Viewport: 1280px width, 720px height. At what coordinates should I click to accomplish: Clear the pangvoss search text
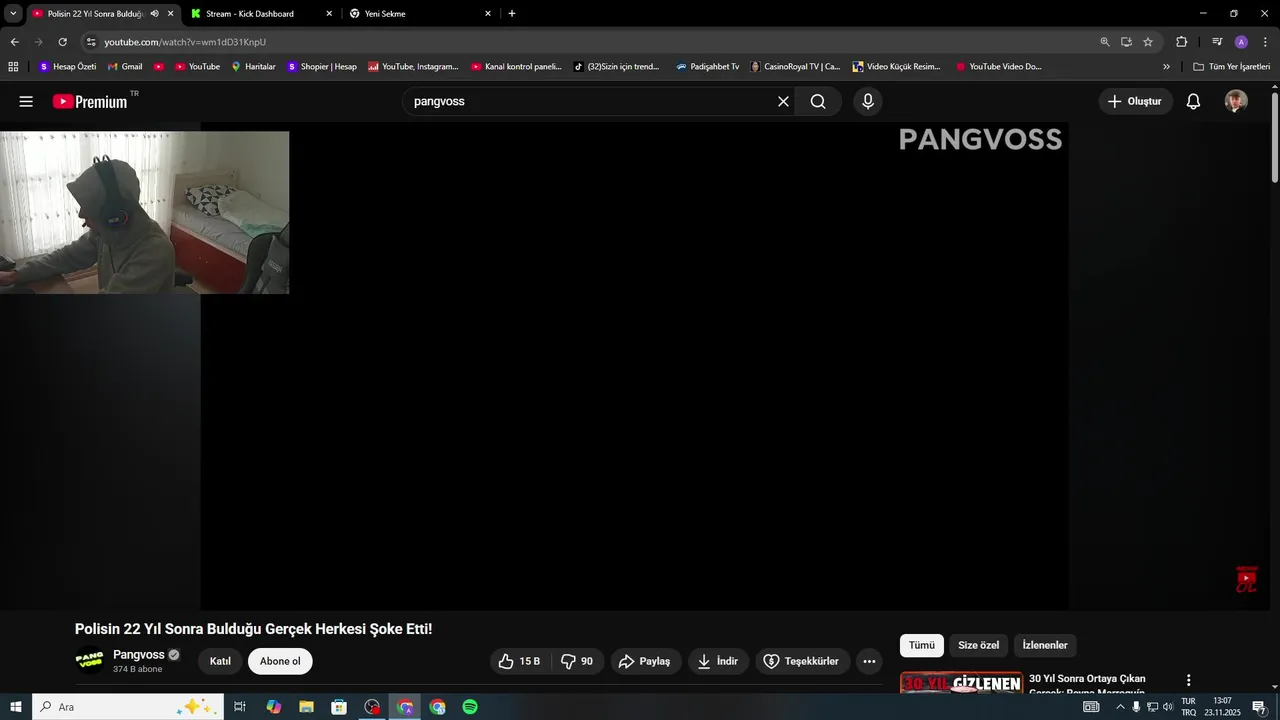(x=783, y=101)
